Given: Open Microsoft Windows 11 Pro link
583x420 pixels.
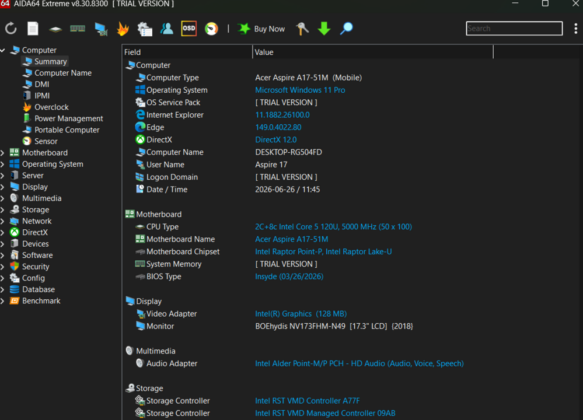Looking at the screenshot, I should click(x=300, y=90).
